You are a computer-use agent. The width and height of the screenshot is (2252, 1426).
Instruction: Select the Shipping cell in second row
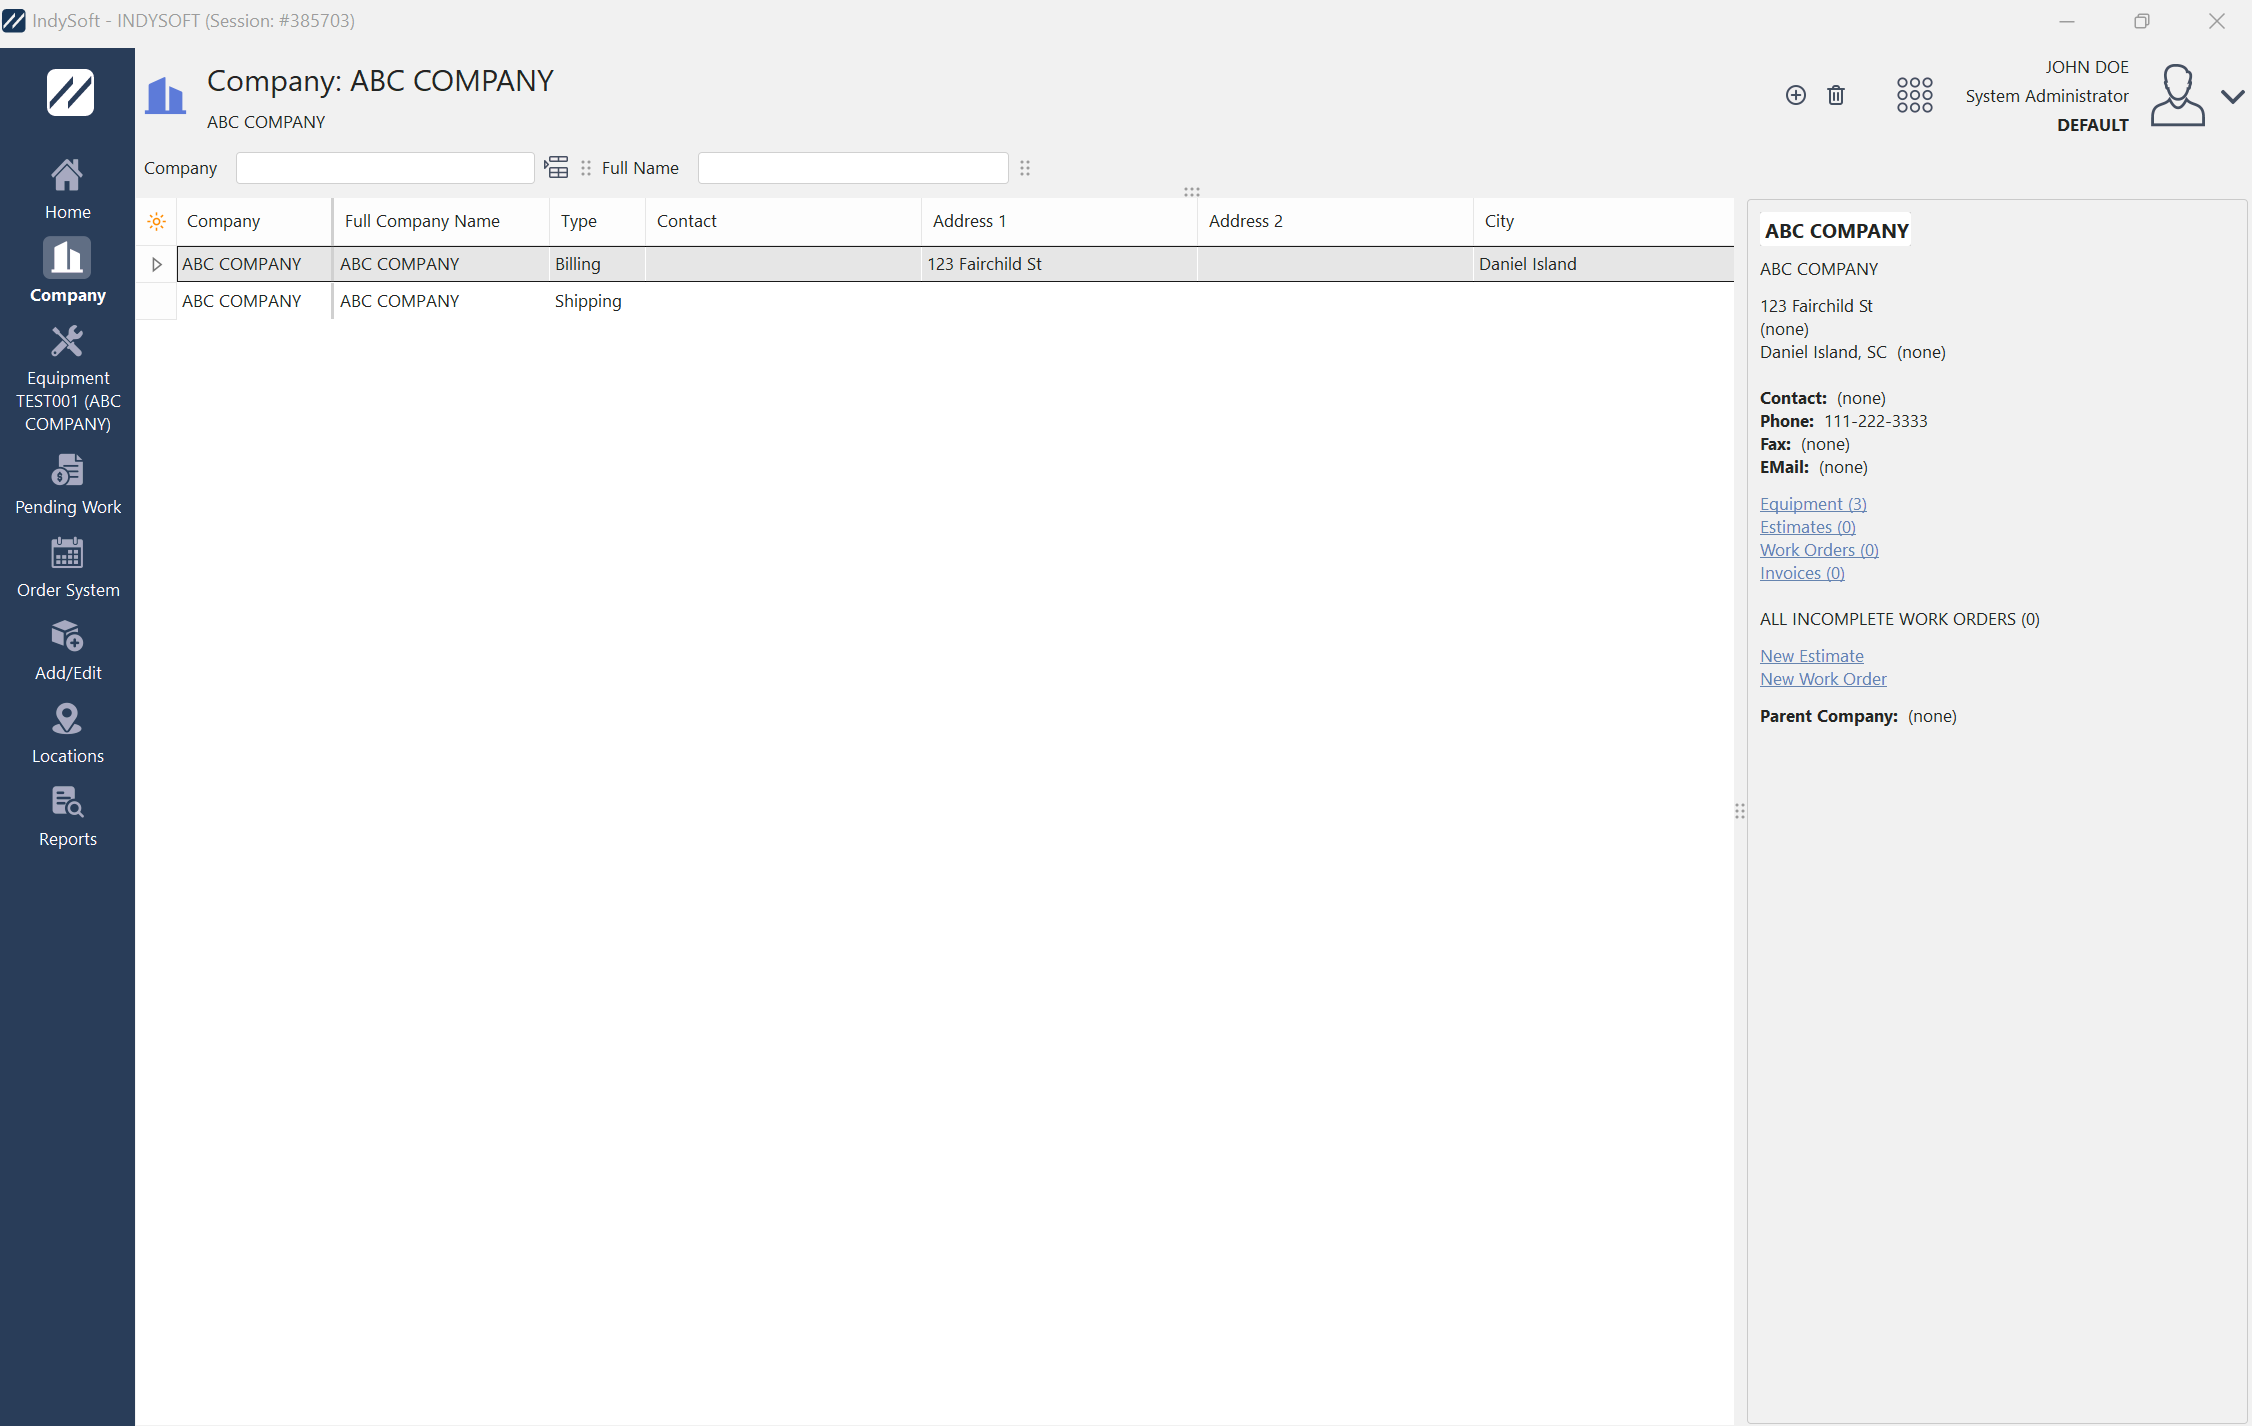(598, 301)
